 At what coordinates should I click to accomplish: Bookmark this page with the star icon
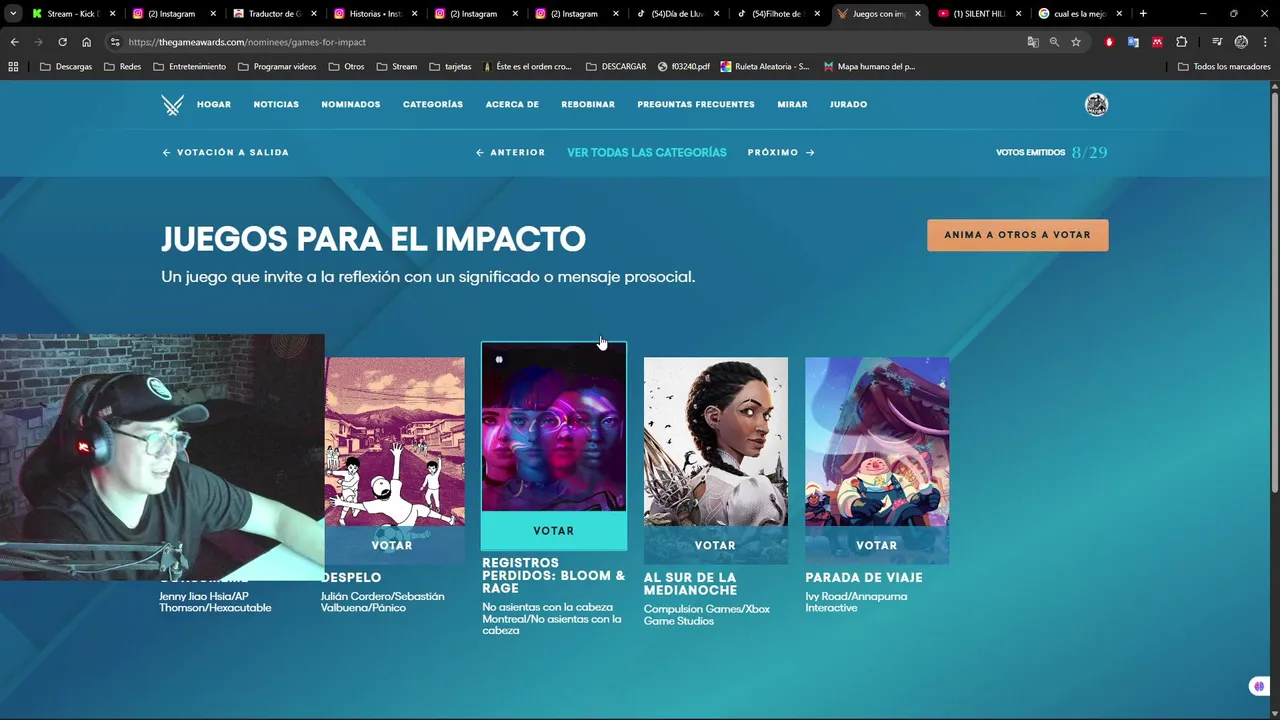(x=1076, y=42)
